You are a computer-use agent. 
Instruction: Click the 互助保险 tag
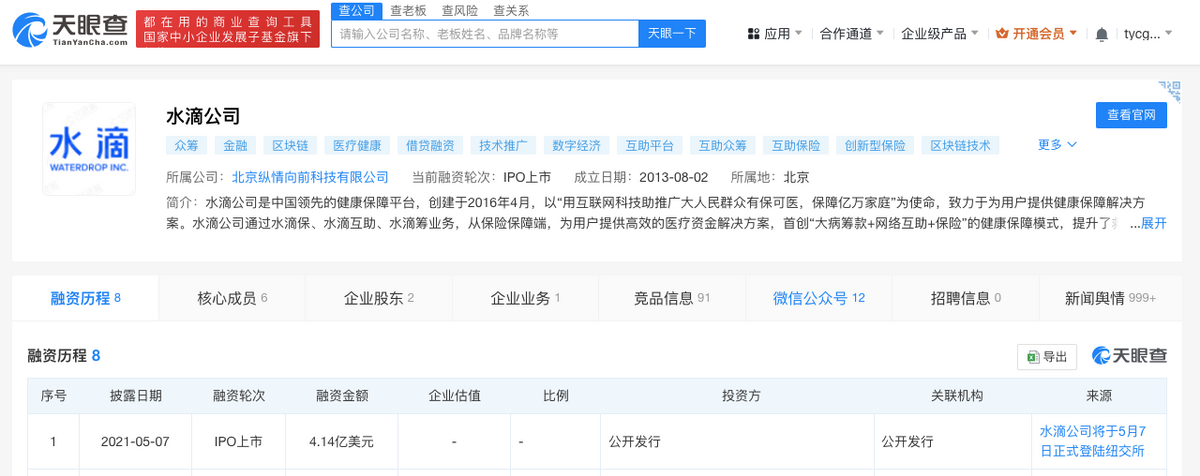(x=796, y=145)
